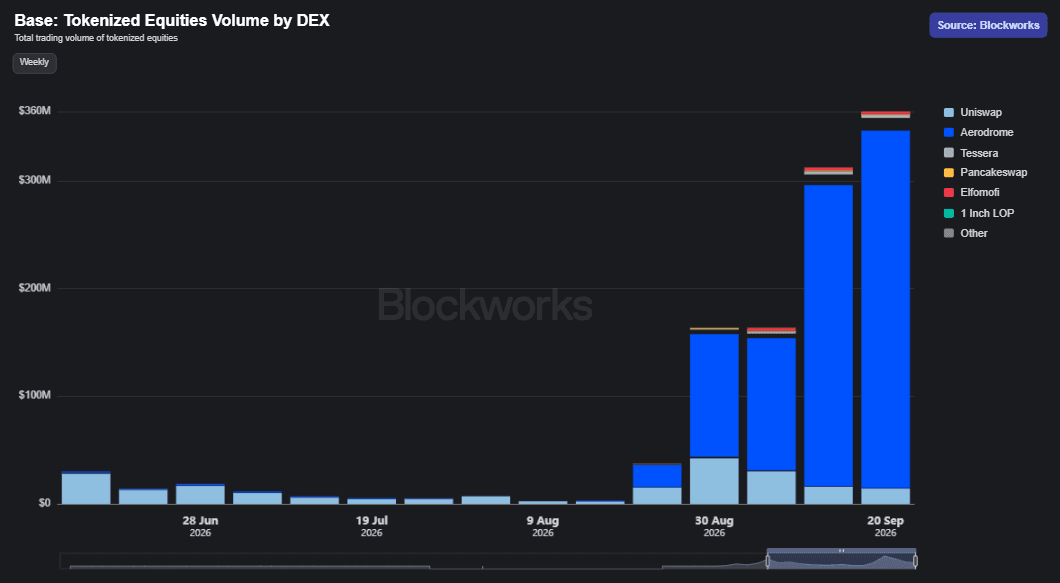This screenshot has height=583, width=1060.
Task: Click the $360M y-axis label
Action: click(x=35, y=110)
